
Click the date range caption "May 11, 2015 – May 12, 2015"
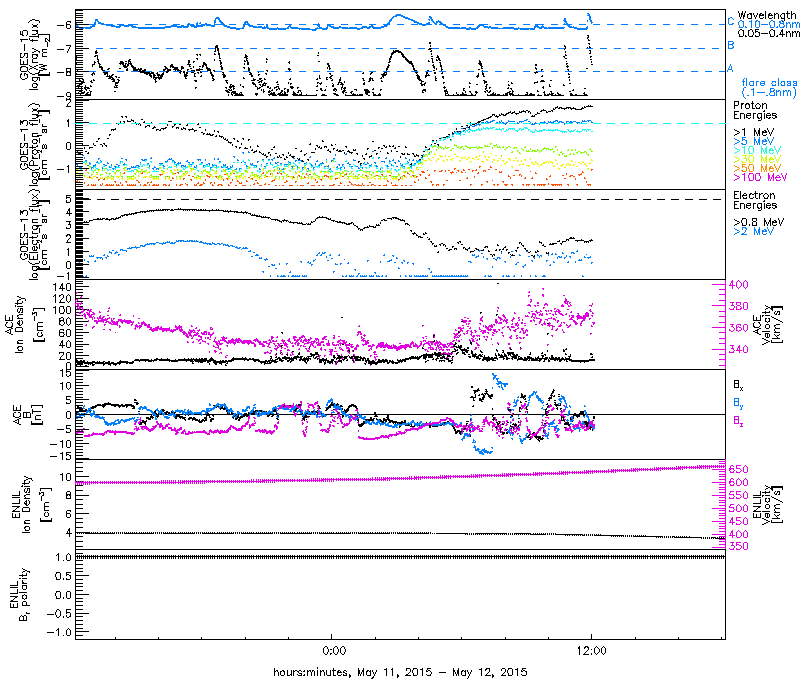click(442, 672)
